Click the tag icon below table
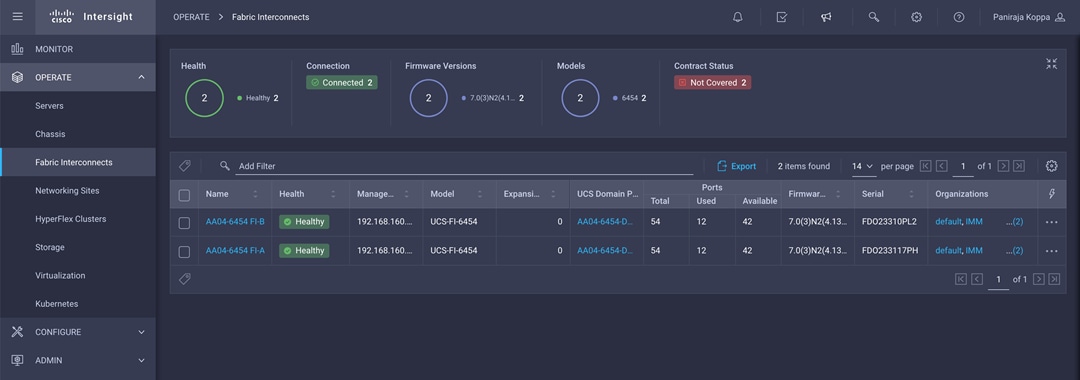 185,279
